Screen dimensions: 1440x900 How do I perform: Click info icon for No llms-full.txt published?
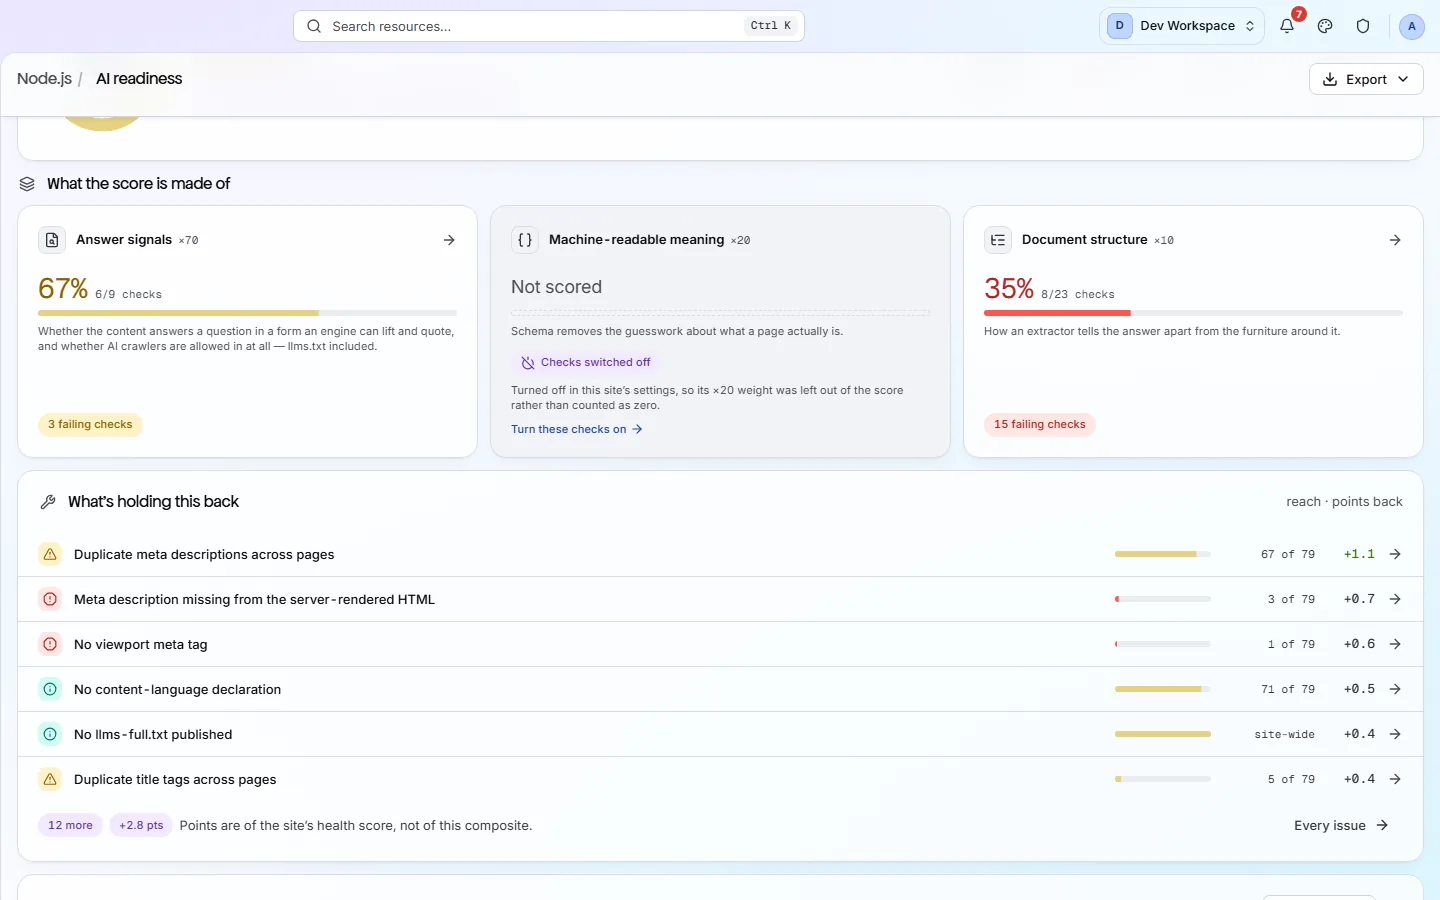tap(50, 734)
